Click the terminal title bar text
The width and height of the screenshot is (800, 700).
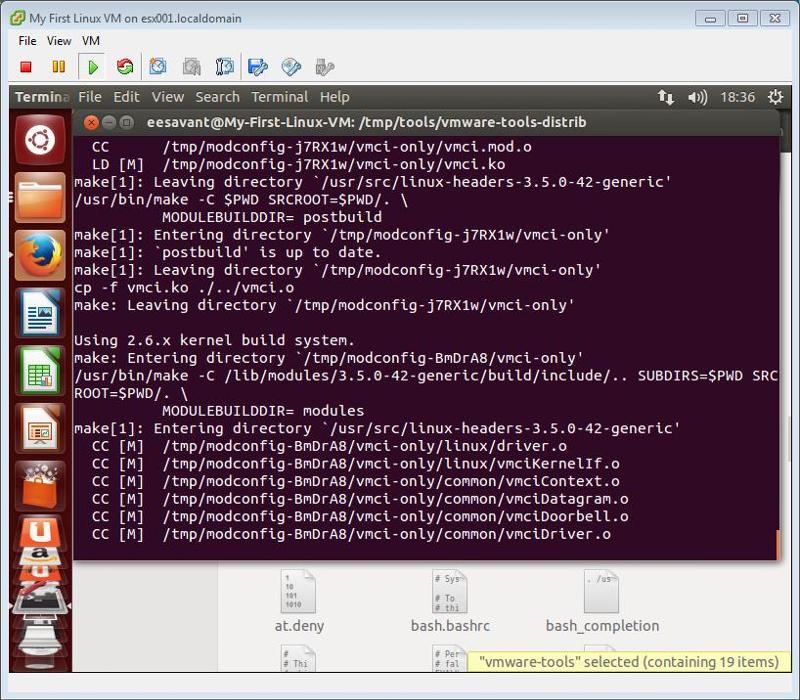click(x=366, y=122)
